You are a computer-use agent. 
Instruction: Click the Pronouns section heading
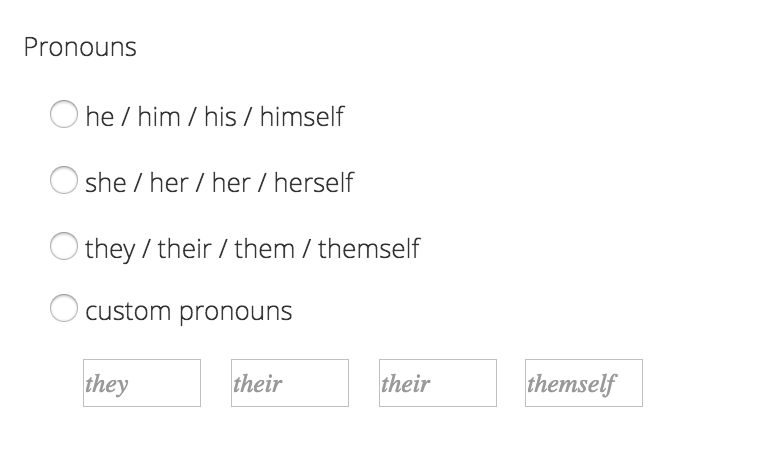[x=80, y=47]
